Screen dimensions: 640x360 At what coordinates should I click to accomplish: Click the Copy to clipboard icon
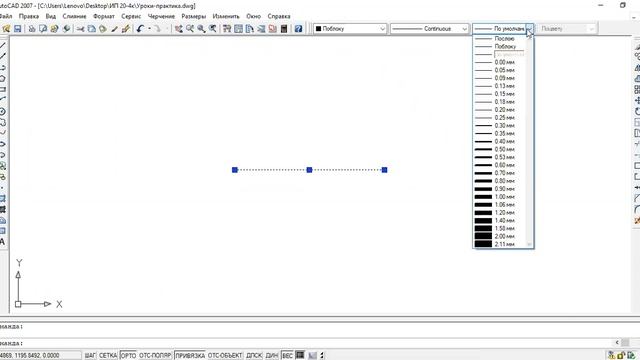pos(92,29)
